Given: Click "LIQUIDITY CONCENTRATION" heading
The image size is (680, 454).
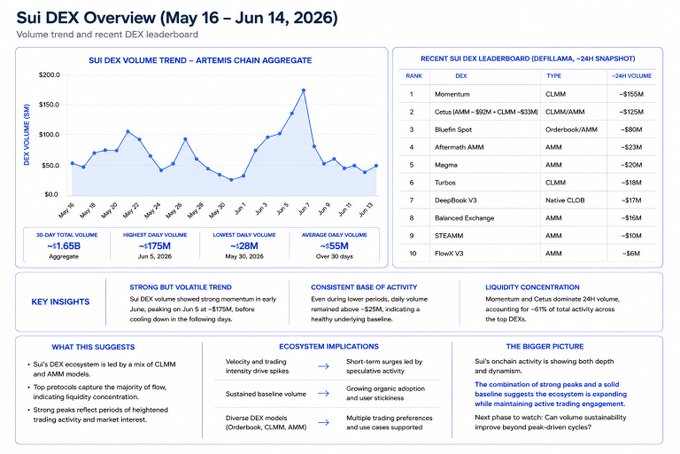Looking at the screenshot, I should [532, 287].
